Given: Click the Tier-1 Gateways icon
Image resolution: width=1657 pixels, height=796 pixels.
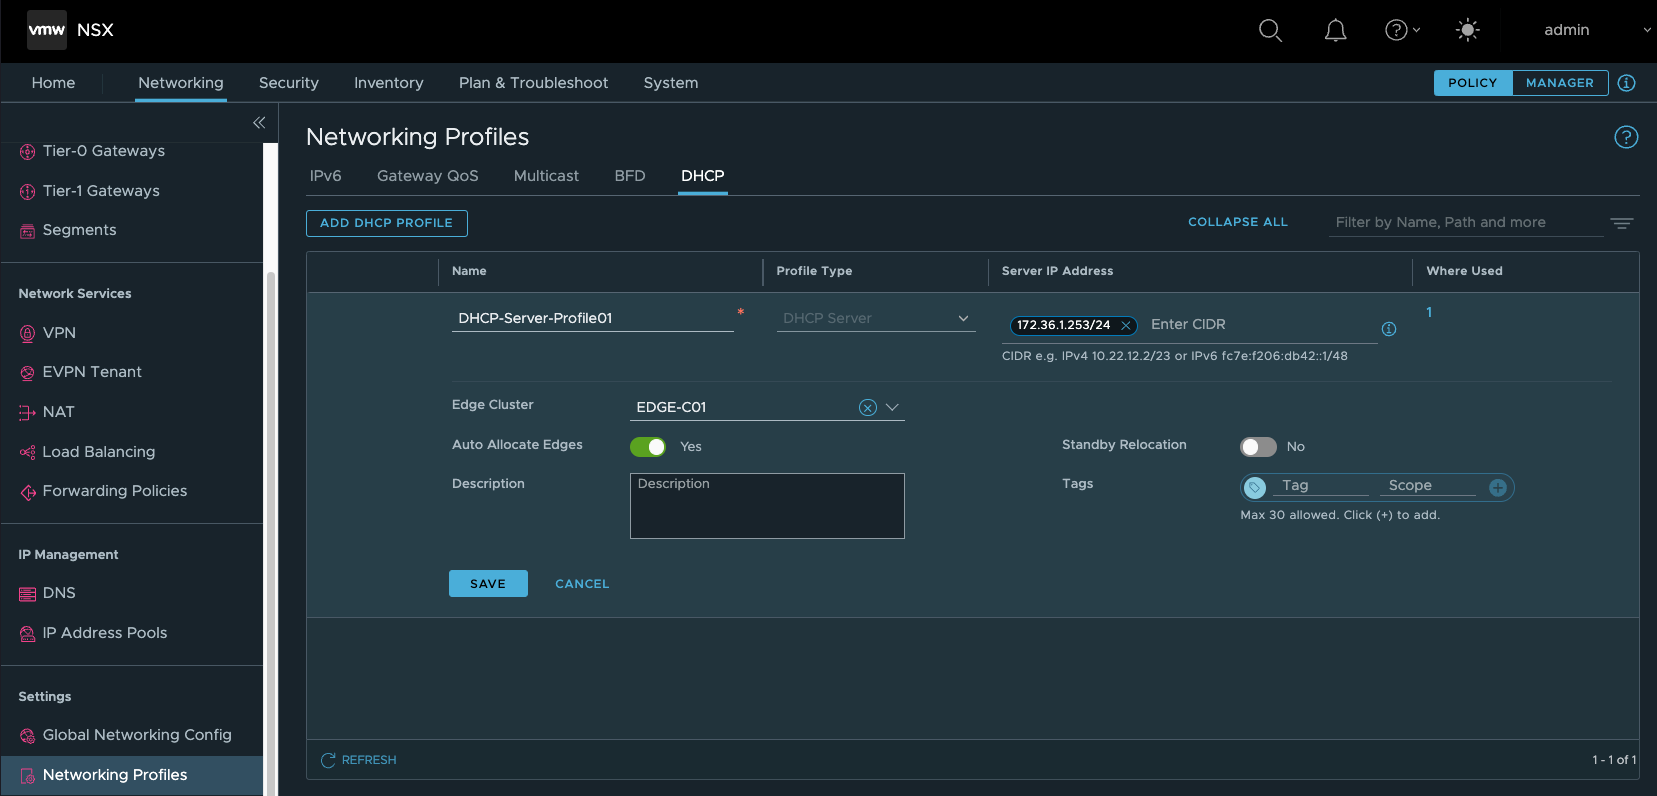Looking at the screenshot, I should tap(27, 191).
